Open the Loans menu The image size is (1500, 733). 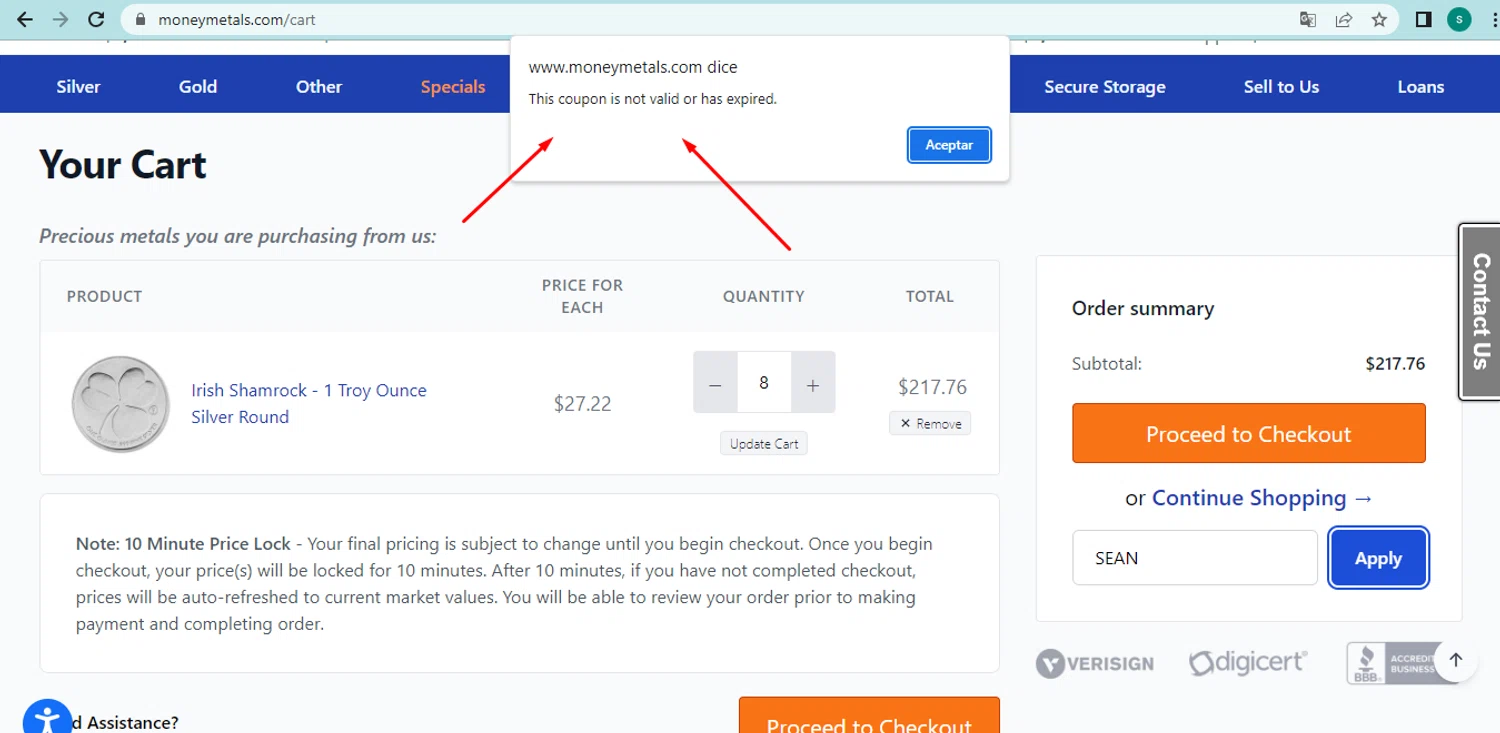point(1421,87)
